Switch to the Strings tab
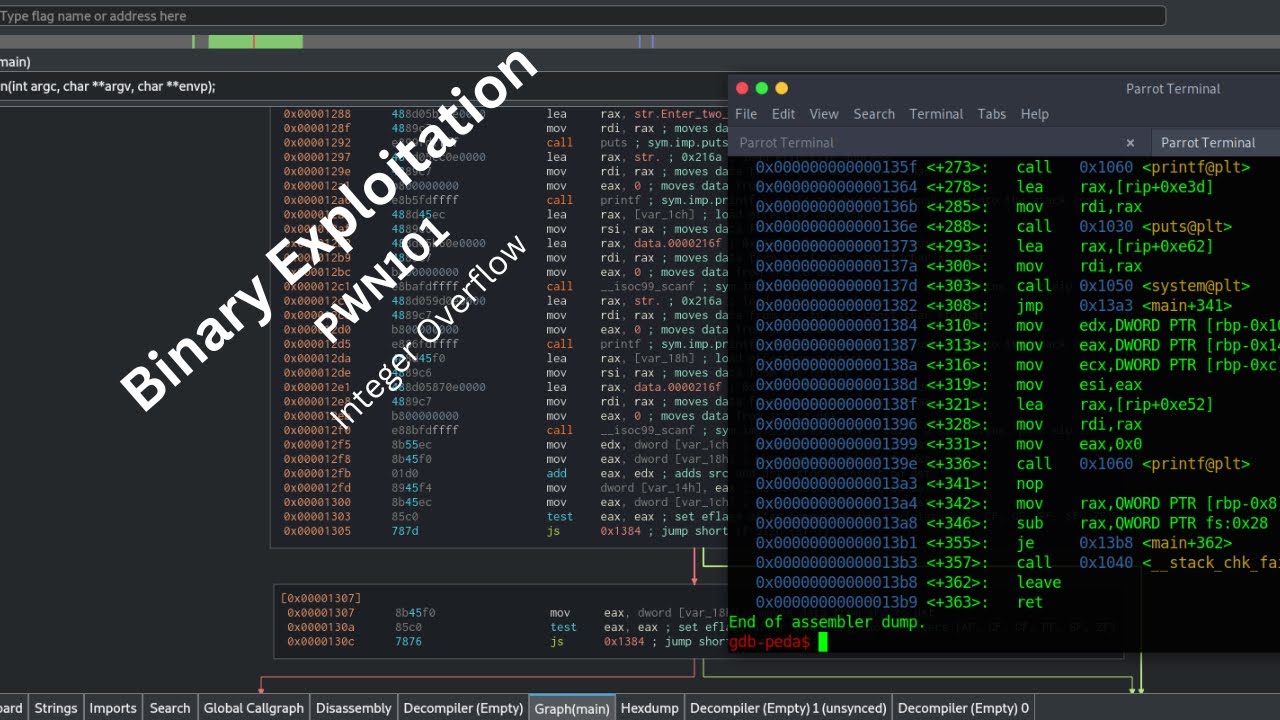This screenshot has width=1280, height=720. click(56, 708)
